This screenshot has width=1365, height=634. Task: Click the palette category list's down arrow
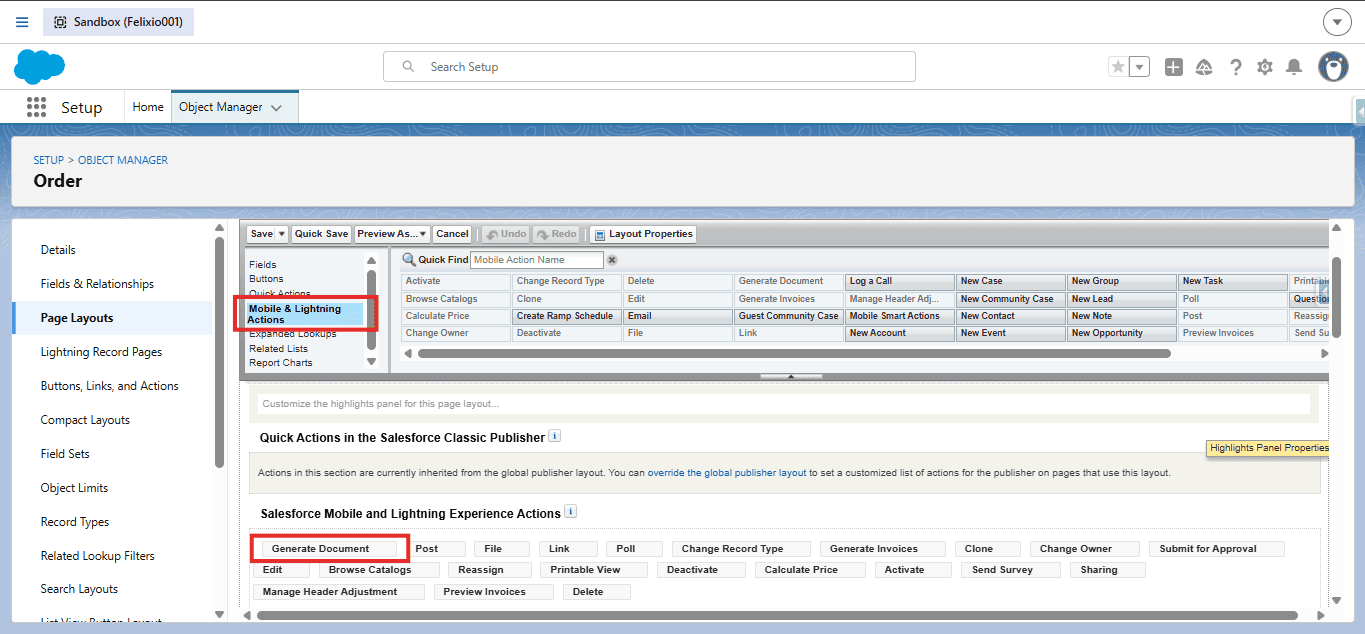371,362
